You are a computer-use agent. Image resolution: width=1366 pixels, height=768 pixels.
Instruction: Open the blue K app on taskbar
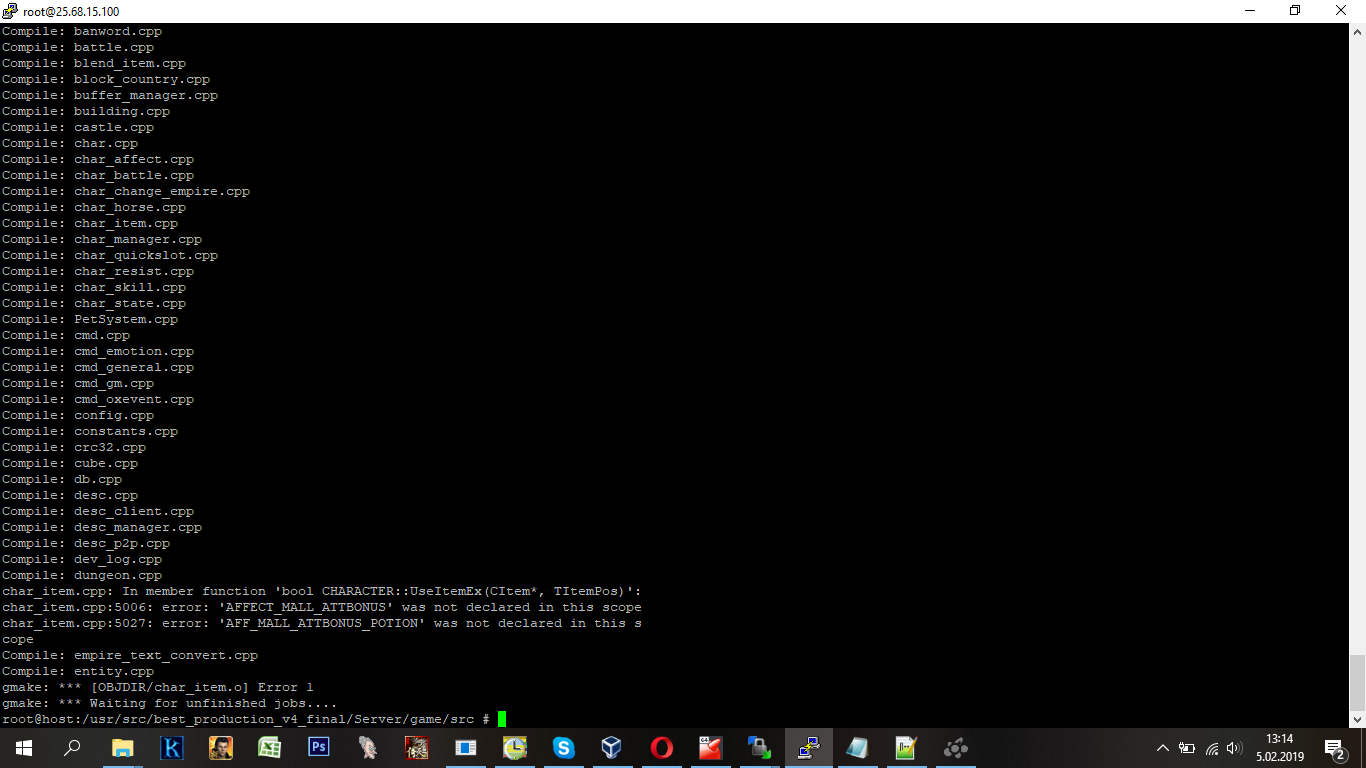pyautogui.click(x=171, y=747)
